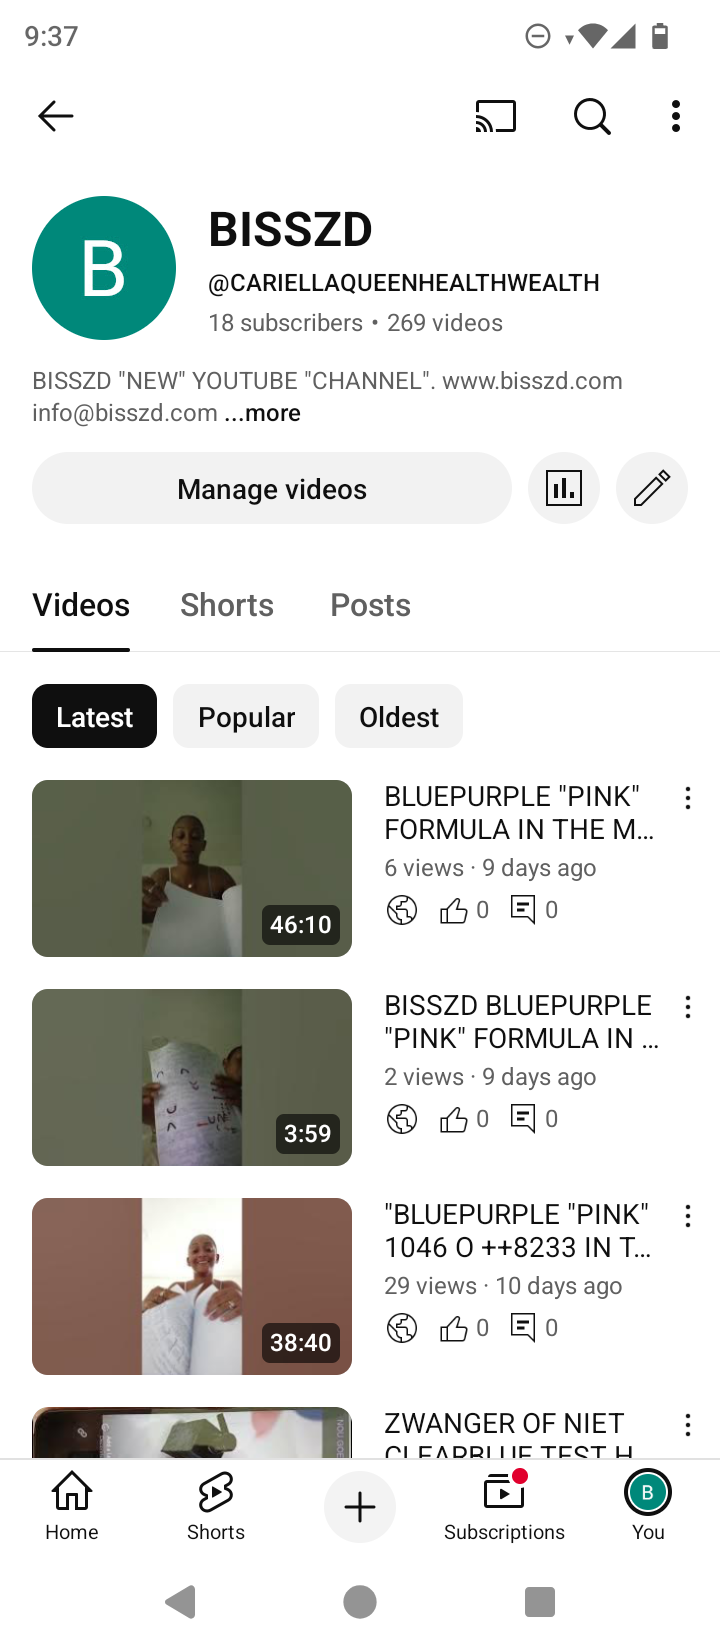Open the top bar three-dot overflow menu

[676, 117]
